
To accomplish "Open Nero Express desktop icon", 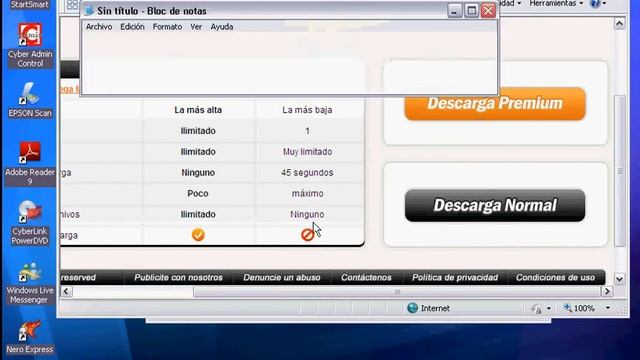I will 30,337.
